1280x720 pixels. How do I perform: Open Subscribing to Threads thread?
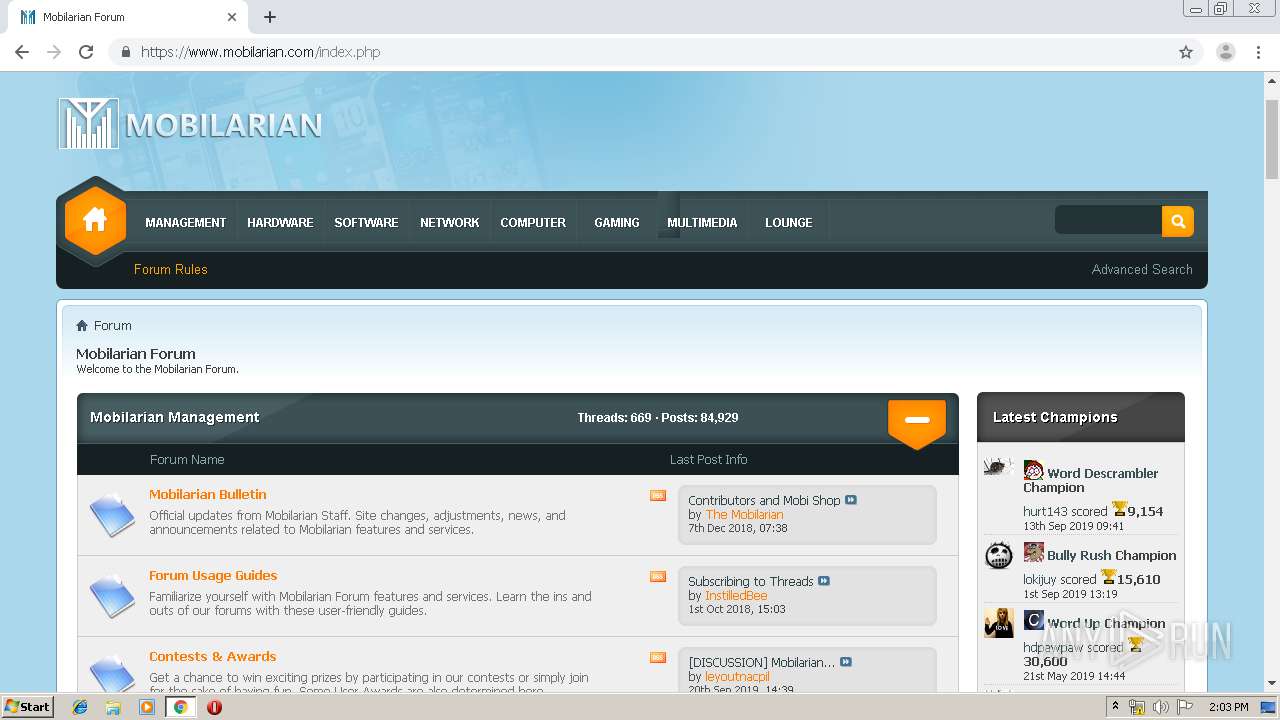click(x=751, y=581)
